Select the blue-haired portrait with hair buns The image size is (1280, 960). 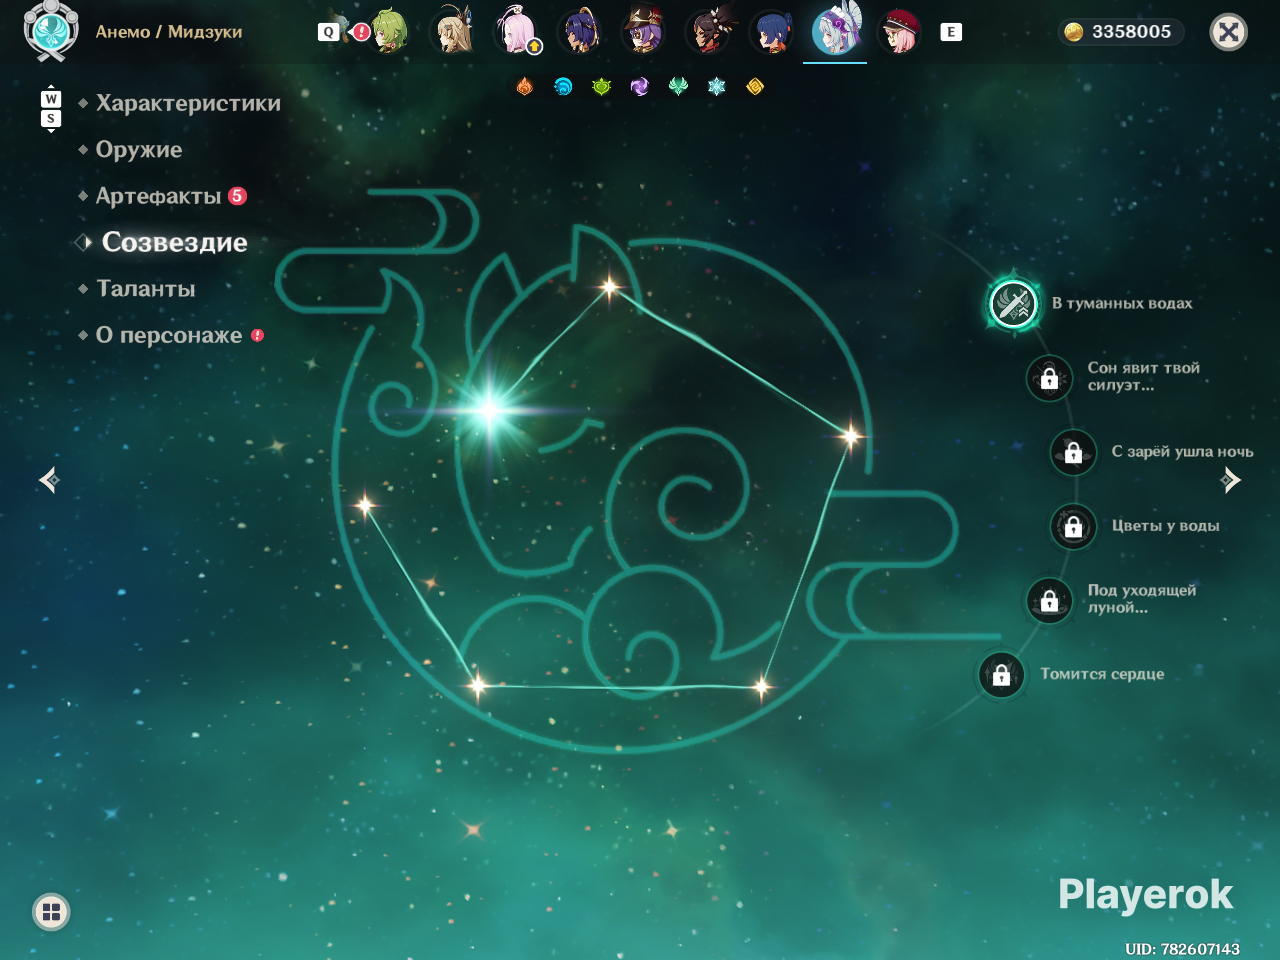pos(772,31)
